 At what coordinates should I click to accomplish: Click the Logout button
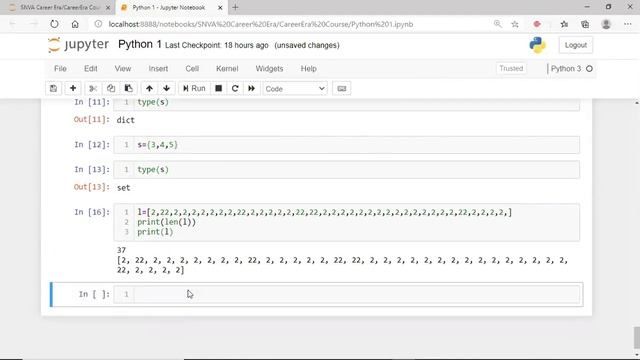point(576,45)
